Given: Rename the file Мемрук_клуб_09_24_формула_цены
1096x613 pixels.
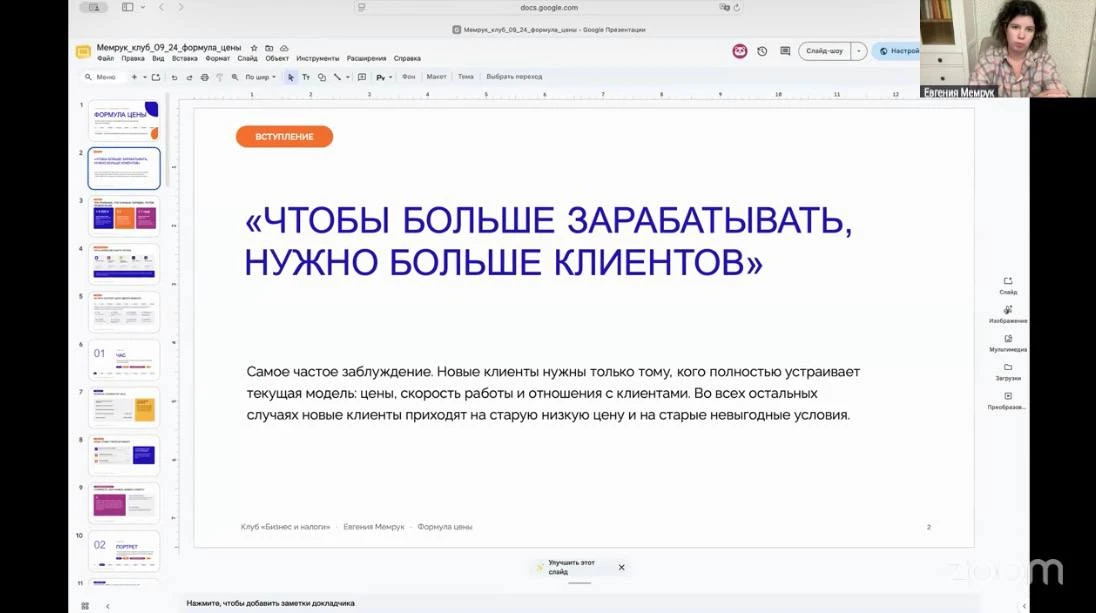Looking at the screenshot, I should 168,48.
